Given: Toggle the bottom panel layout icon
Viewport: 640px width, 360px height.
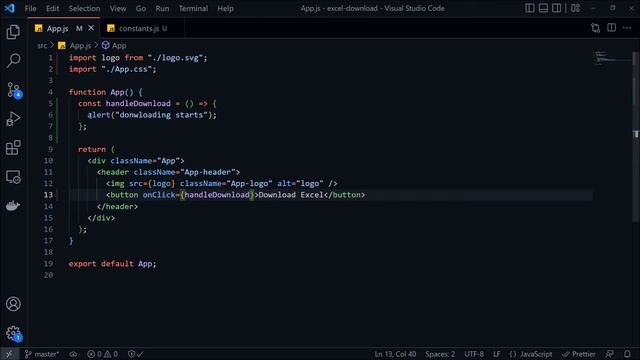Looking at the screenshot, I should click(543, 8).
